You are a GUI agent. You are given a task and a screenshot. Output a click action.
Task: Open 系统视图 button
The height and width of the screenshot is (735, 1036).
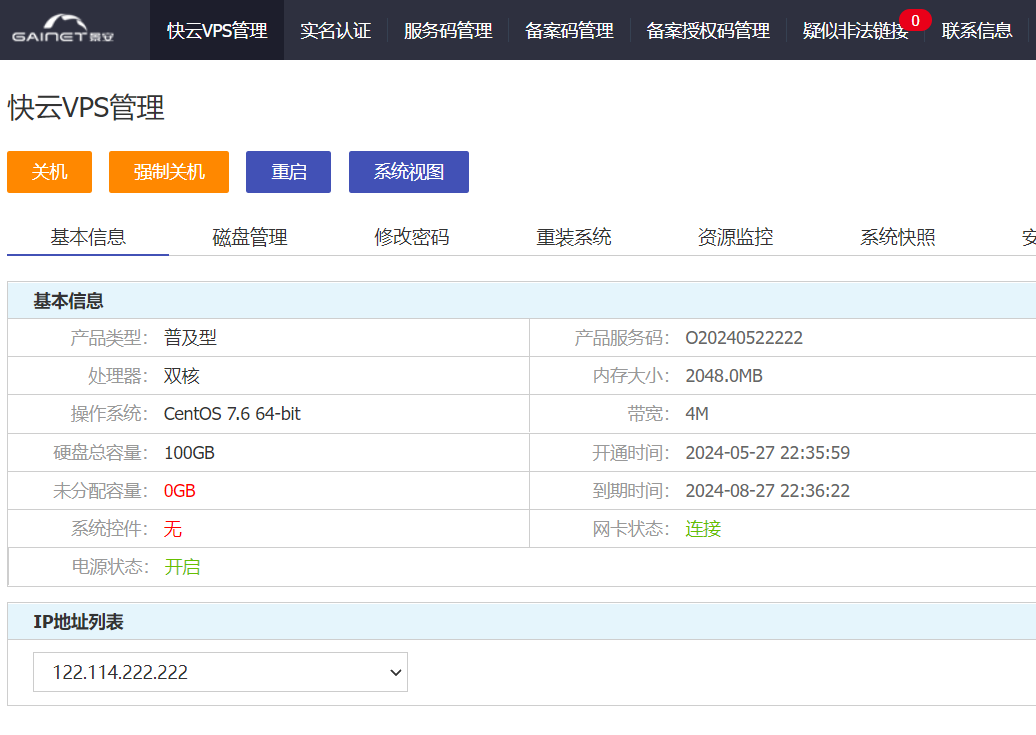tap(408, 172)
